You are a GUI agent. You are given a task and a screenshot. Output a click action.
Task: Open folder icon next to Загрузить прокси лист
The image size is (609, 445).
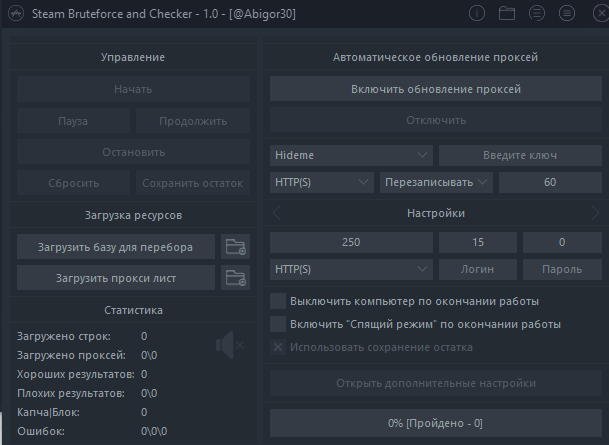pyautogui.click(x=235, y=278)
